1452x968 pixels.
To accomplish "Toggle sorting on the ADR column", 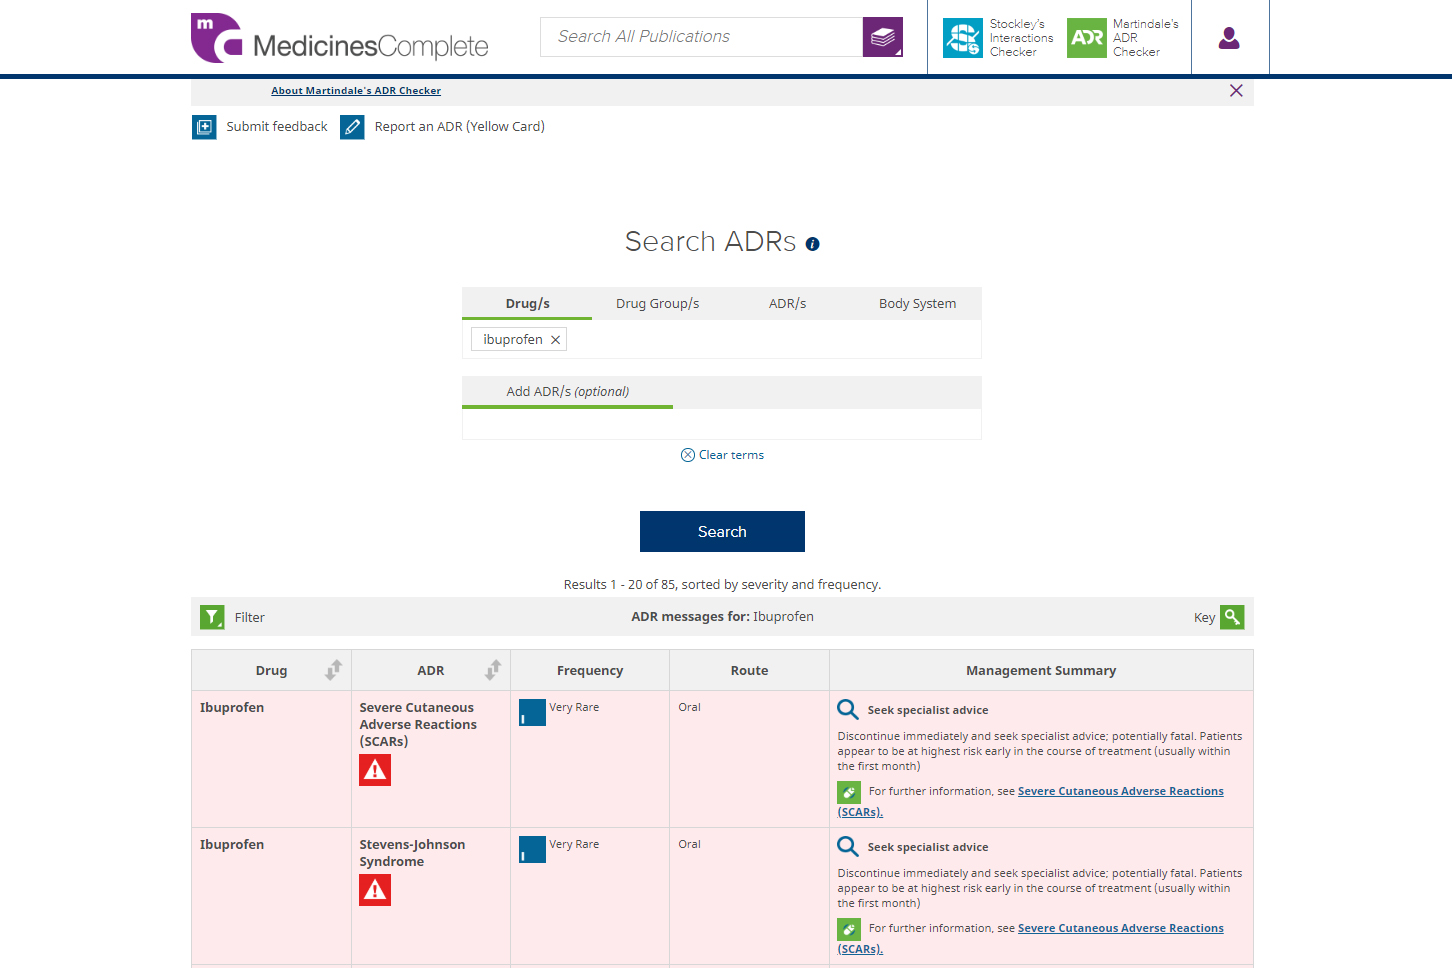I will 491,670.
